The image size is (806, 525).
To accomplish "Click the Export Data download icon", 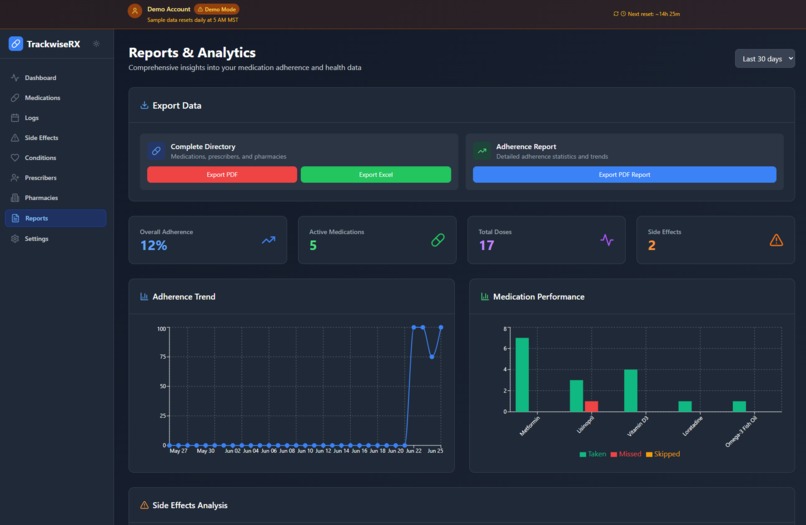I will 144,105.
